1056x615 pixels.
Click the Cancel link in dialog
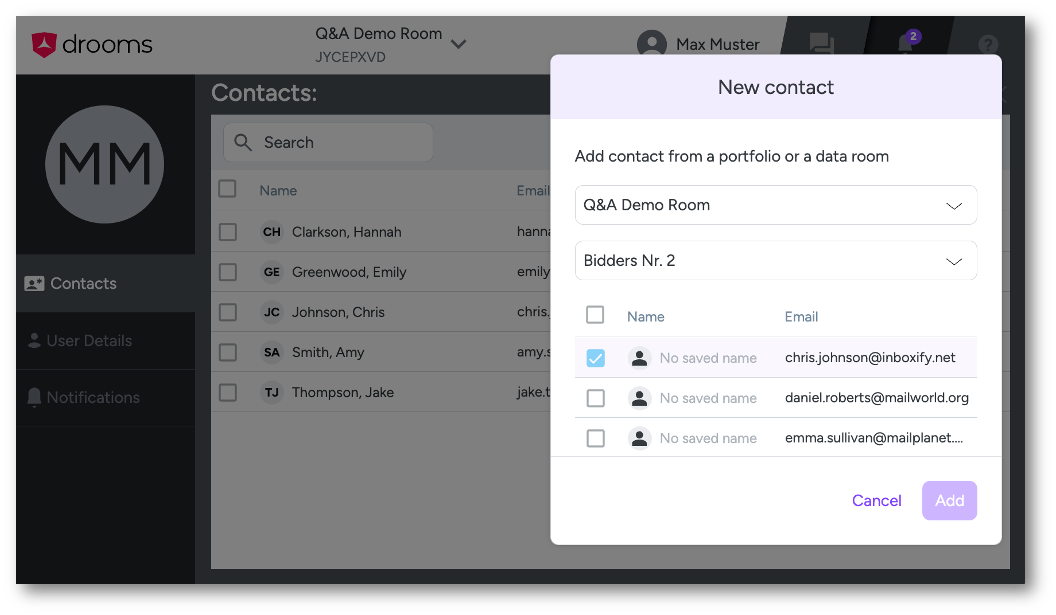coord(876,500)
